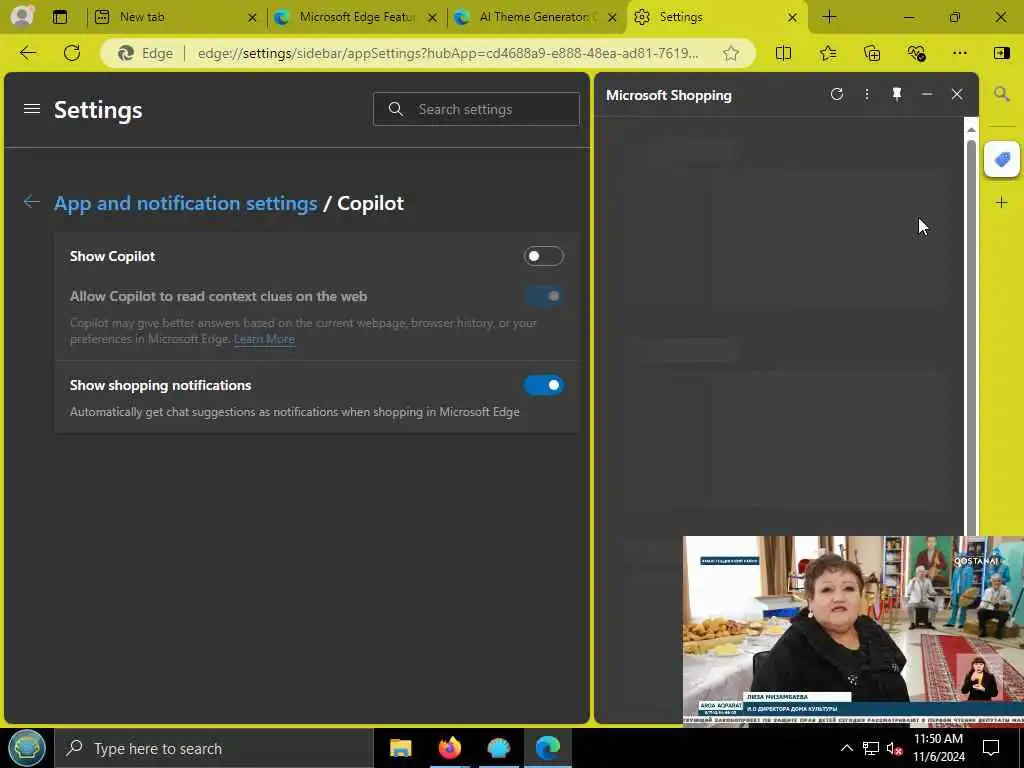Toggle Show Copilot switch
This screenshot has height=768, width=1024.
(543, 256)
